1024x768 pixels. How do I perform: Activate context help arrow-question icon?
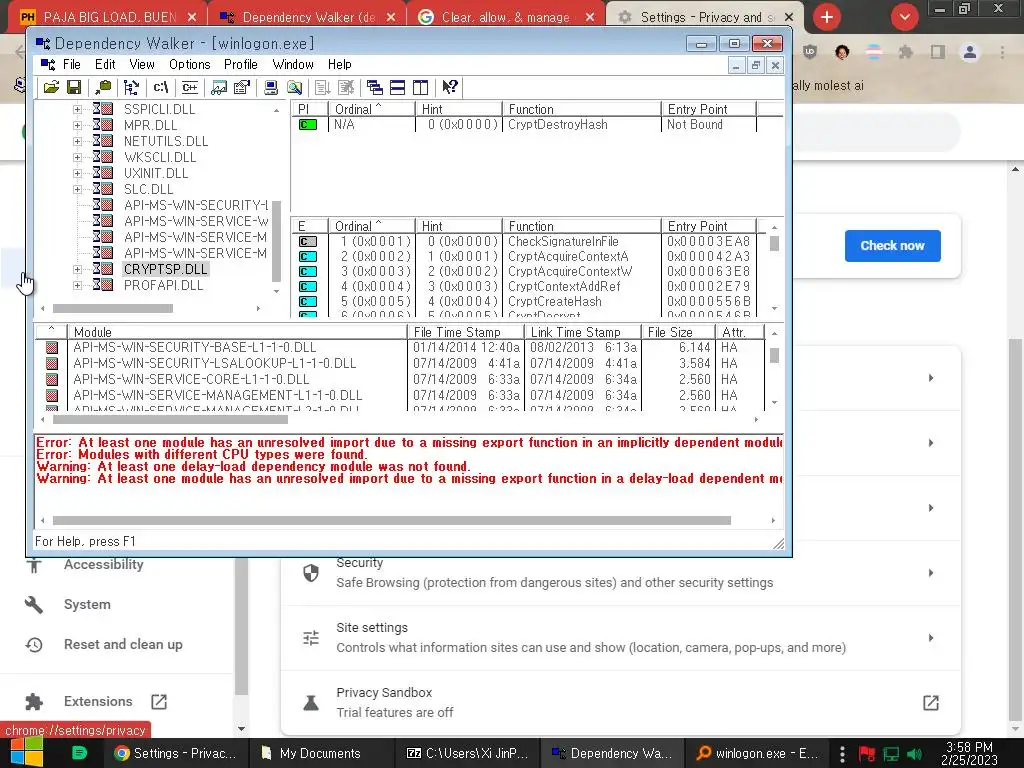tap(449, 88)
